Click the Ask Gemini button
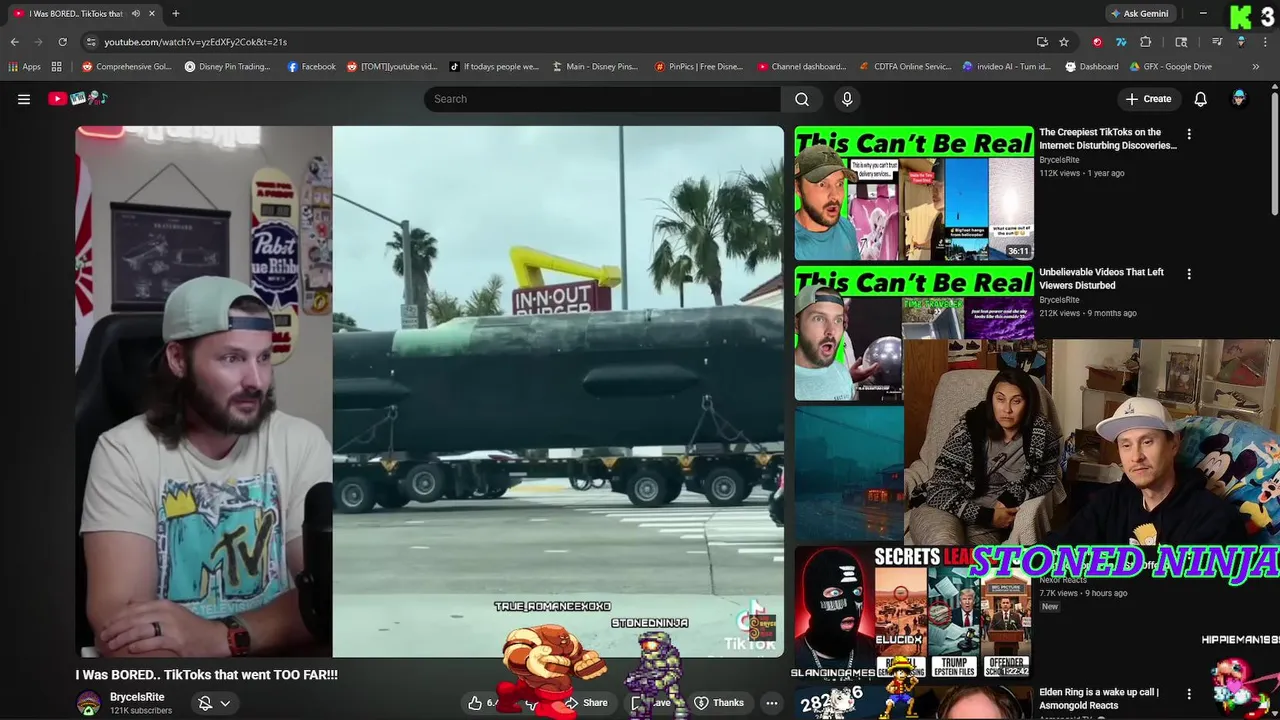The height and width of the screenshot is (720, 1280). point(1138,14)
